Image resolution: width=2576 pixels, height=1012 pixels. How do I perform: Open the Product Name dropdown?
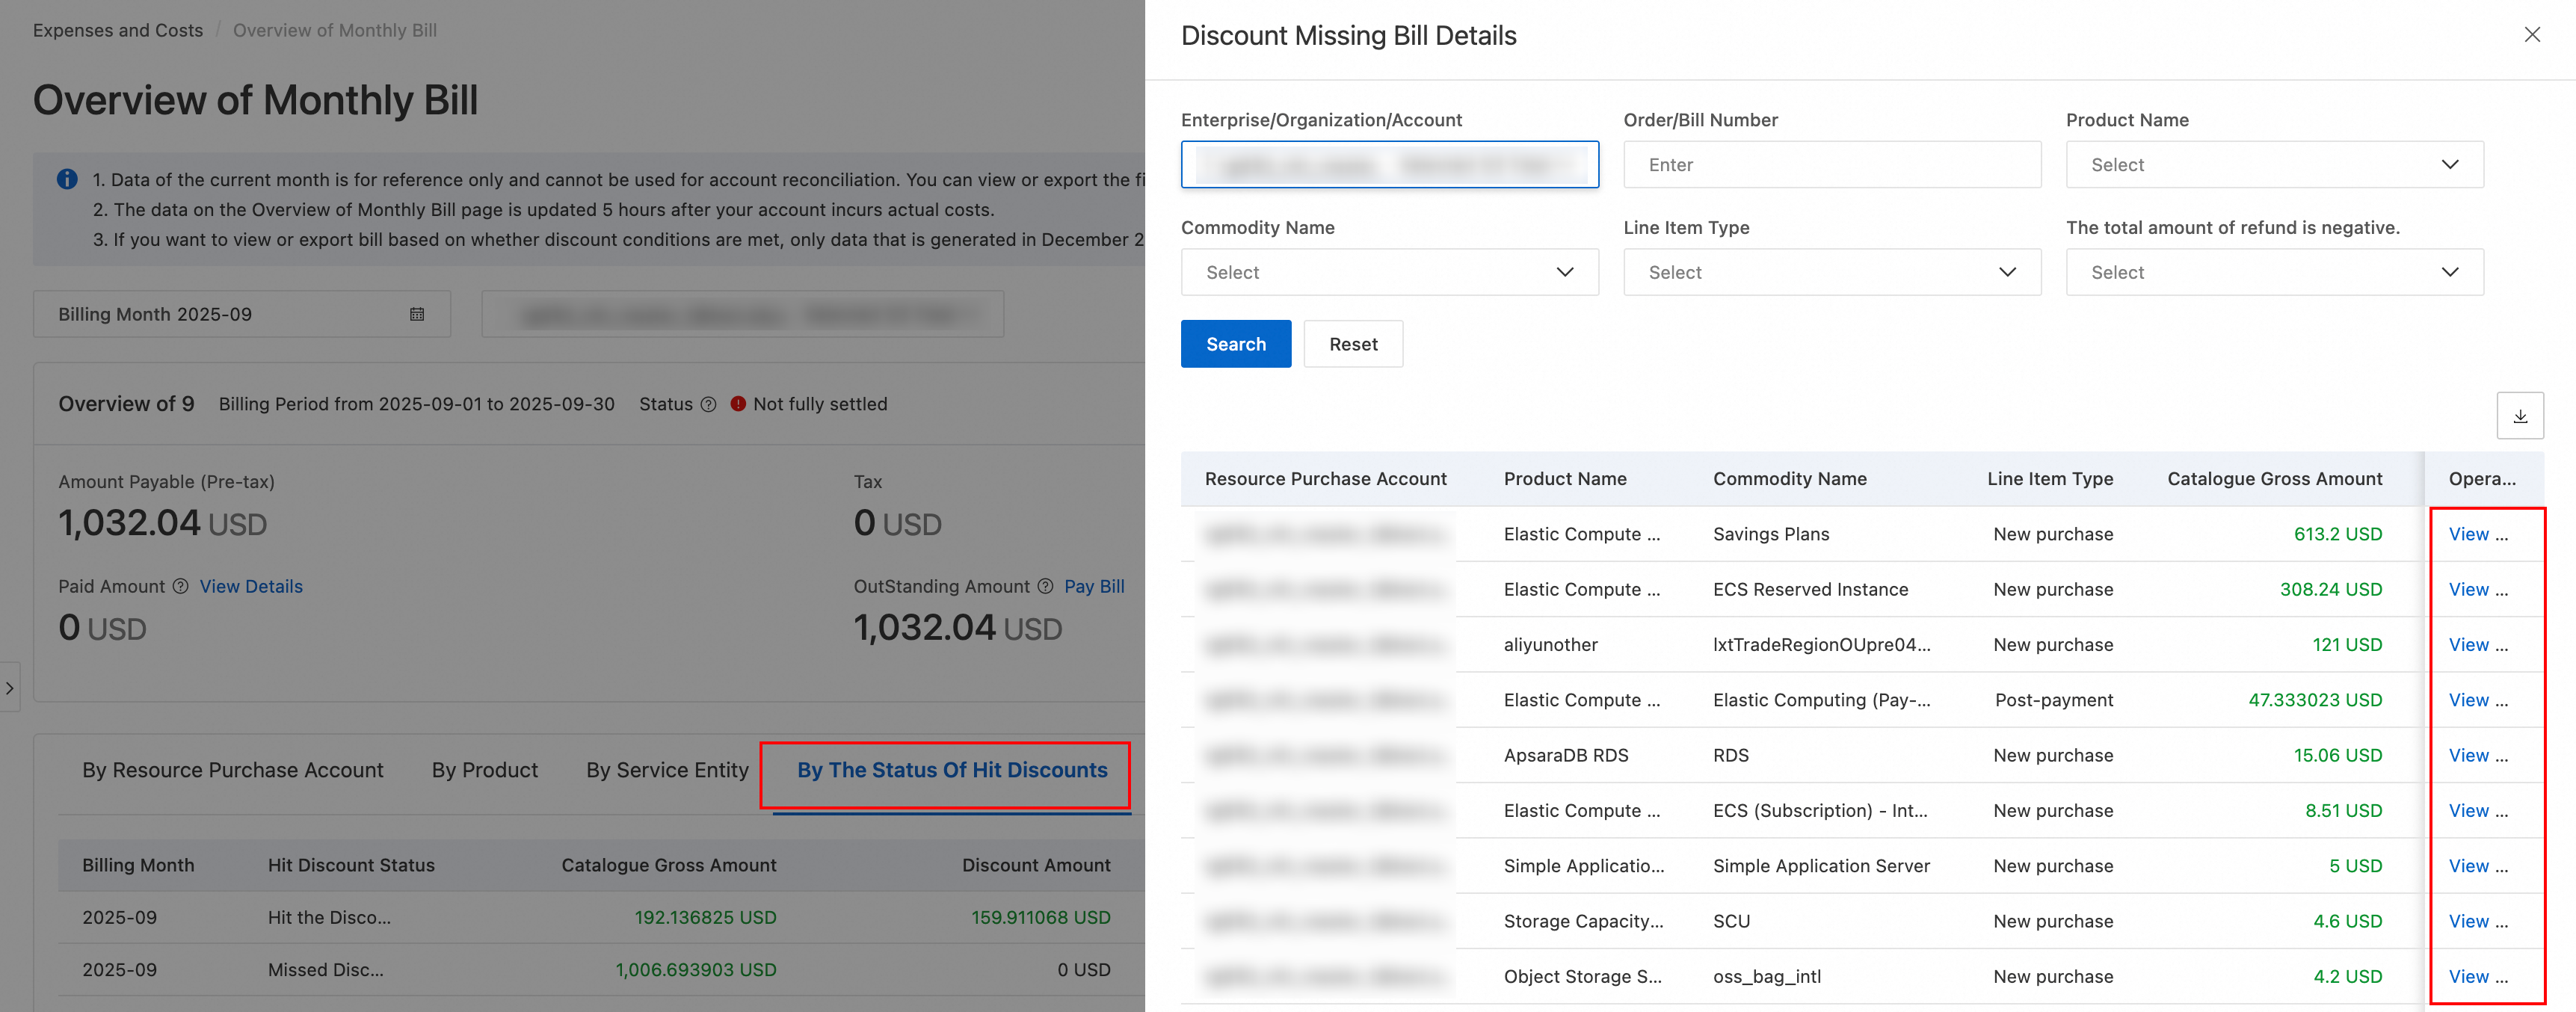point(2274,165)
